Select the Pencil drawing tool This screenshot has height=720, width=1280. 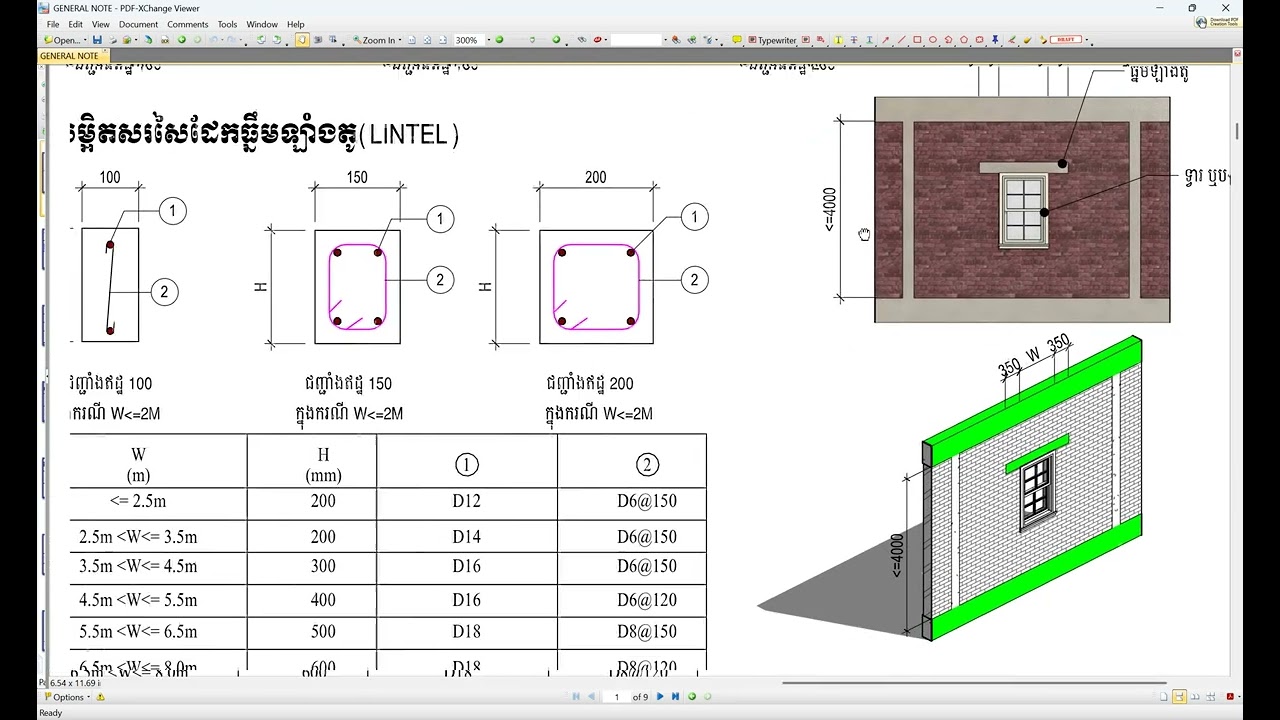(1011, 40)
